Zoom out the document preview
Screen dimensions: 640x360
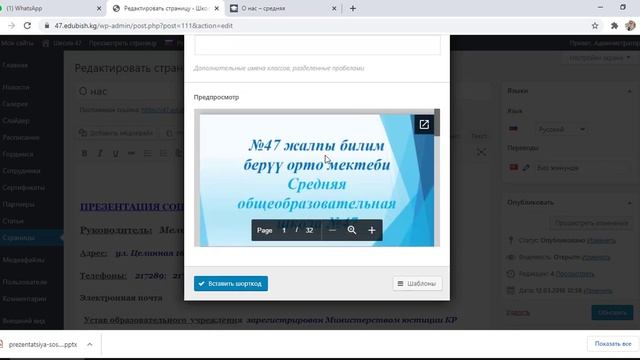pos(332,231)
